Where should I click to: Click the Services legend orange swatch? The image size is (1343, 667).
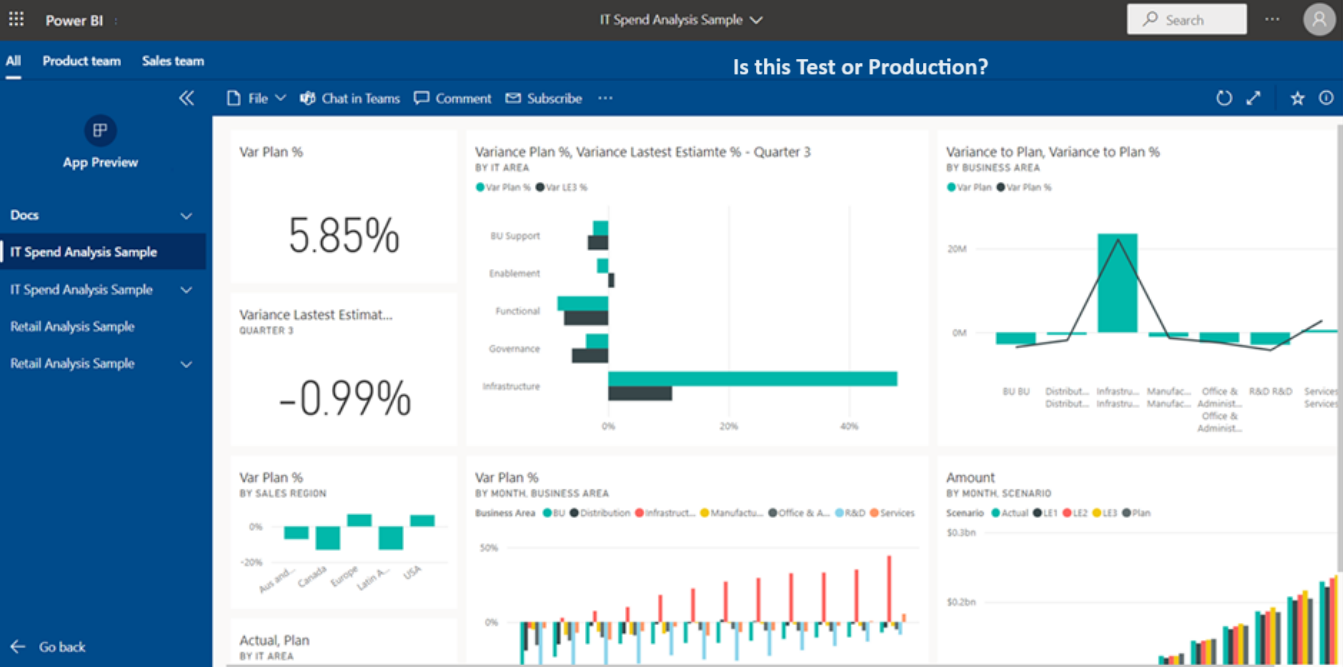[x=874, y=513]
